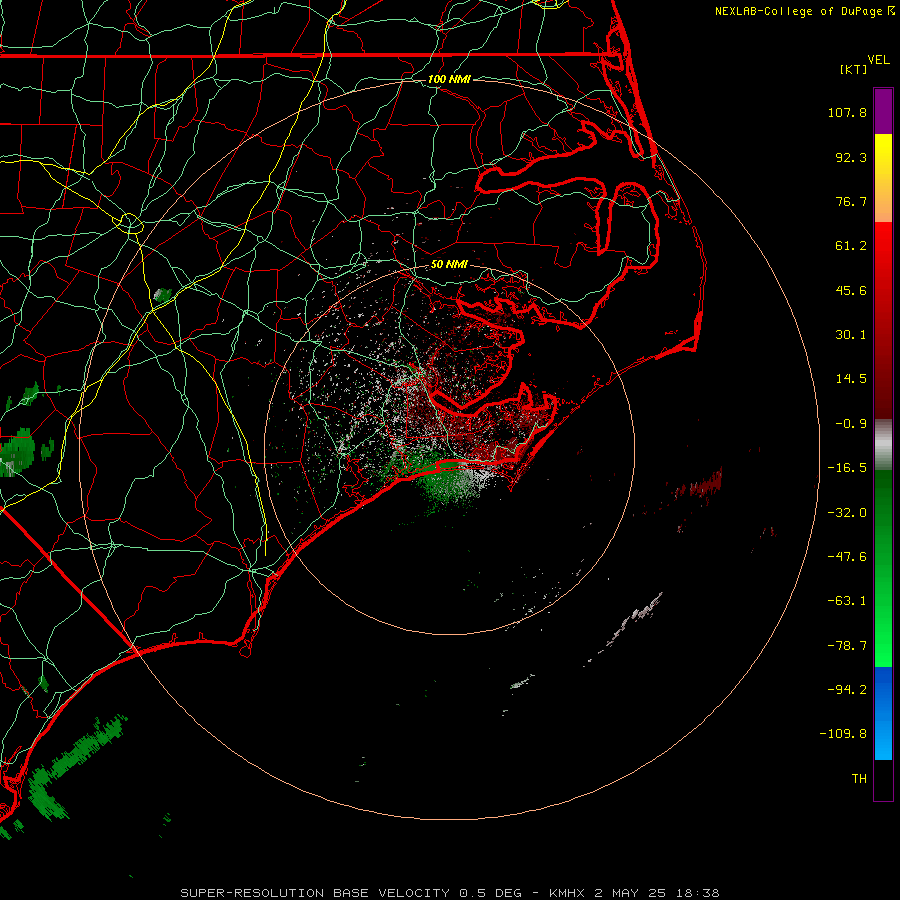Click the red velocity echo east of the 50 NMI ring
Image resolution: width=900 pixels, height=900 pixels.
[699, 484]
